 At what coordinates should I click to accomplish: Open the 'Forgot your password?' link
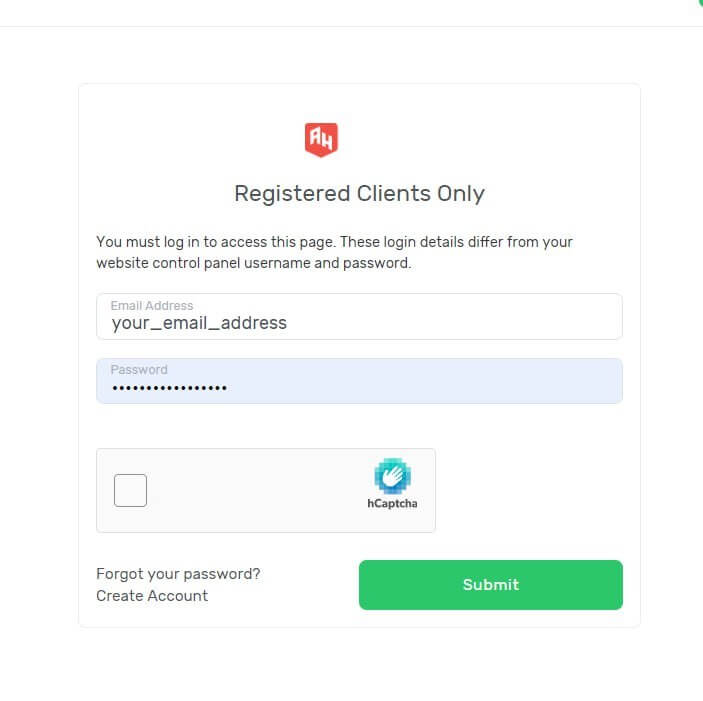(x=178, y=574)
